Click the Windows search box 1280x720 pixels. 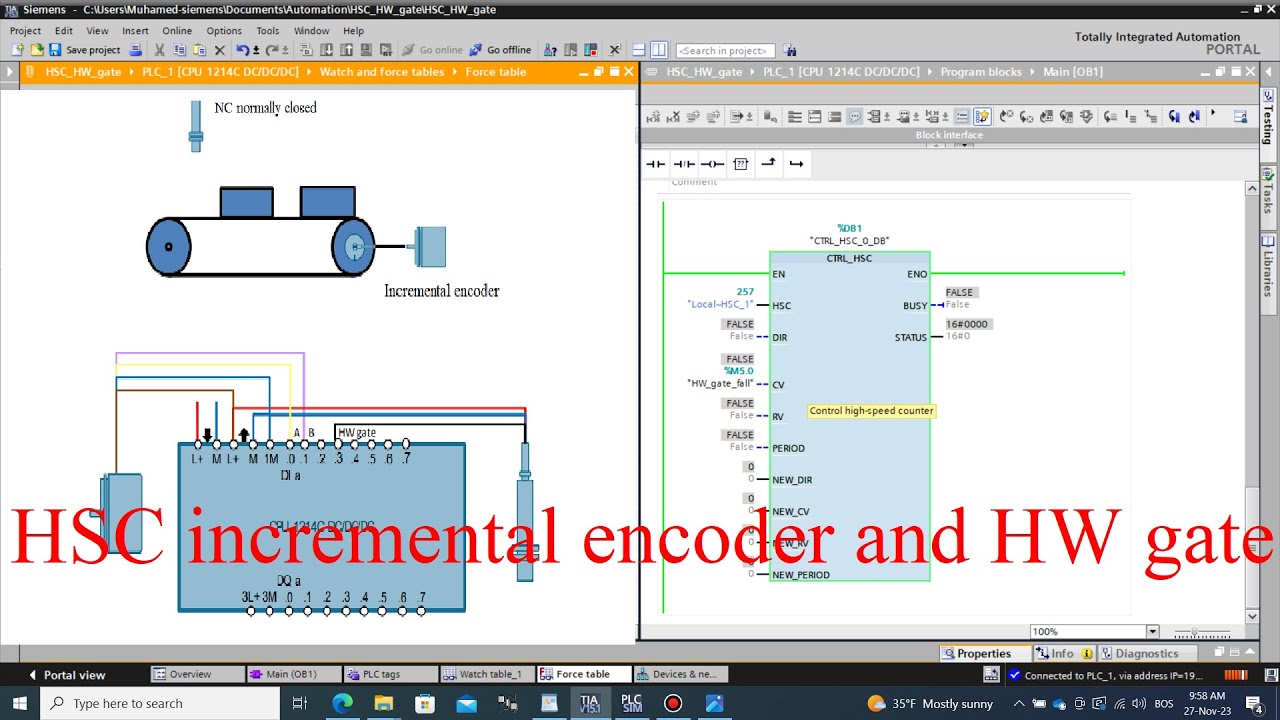tap(160, 703)
